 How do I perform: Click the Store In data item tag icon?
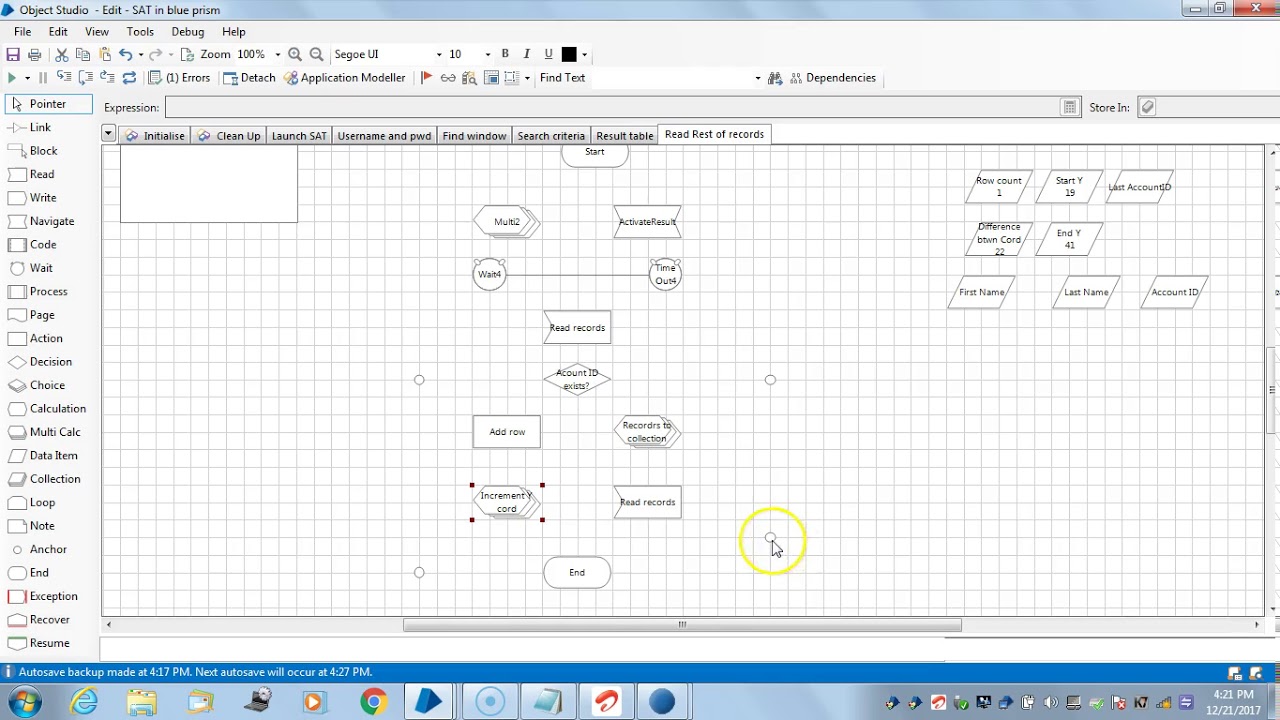(x=1147, y=107)
